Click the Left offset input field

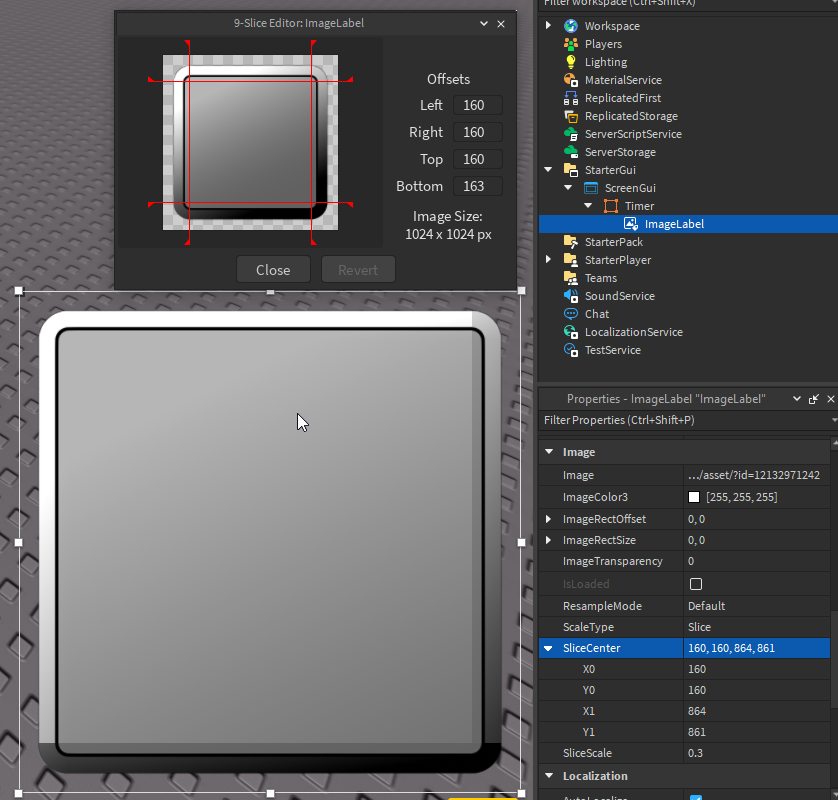478,105
